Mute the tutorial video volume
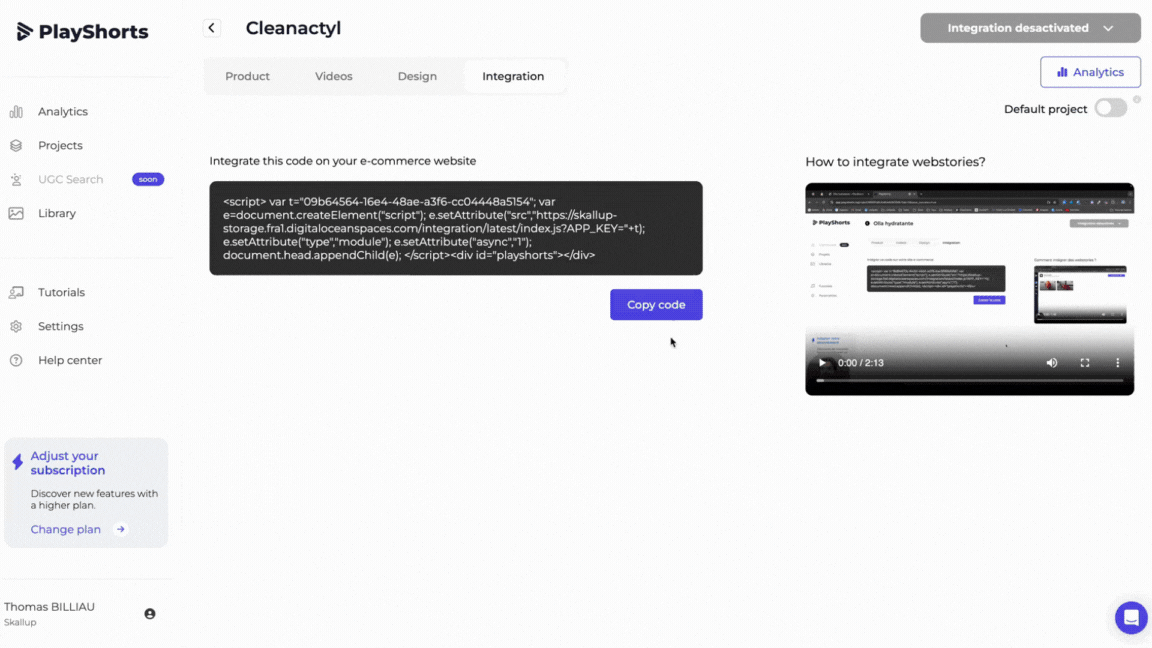 [1052, 363]
